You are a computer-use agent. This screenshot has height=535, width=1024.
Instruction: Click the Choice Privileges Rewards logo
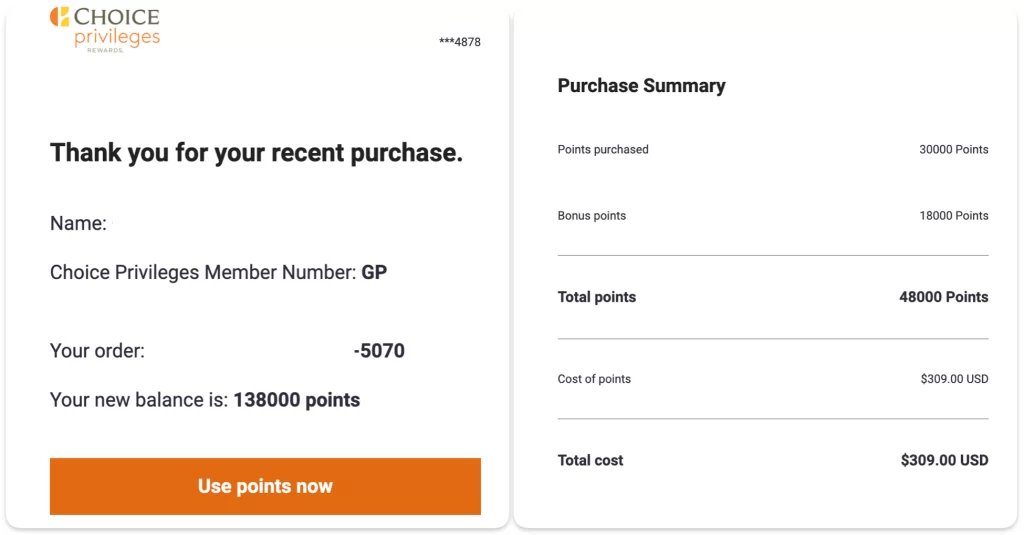tap(105, 29)
